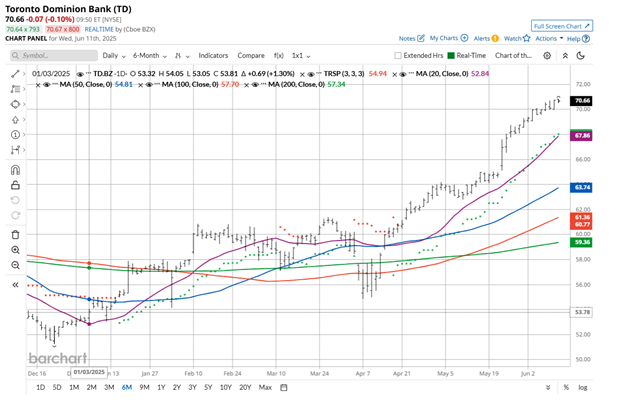Hide the MA (50, Close, 0) line
The width and height of the screenshot is (622, 407).
[x=47, y=85]
